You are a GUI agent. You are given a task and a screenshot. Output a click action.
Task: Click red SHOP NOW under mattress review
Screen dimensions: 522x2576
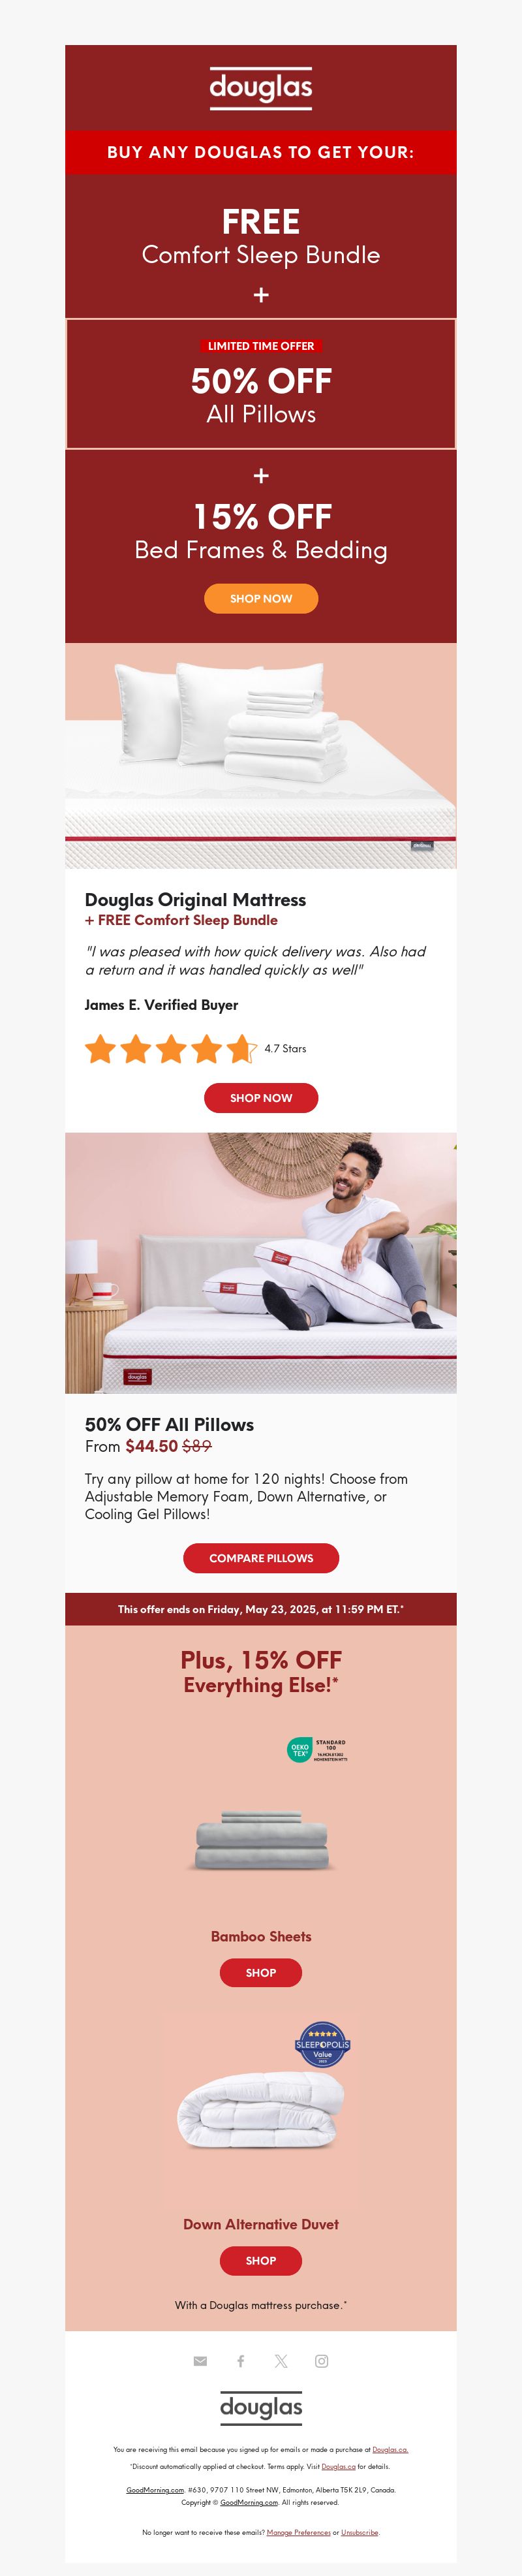pyautogui.click(x=261, y=1097)
